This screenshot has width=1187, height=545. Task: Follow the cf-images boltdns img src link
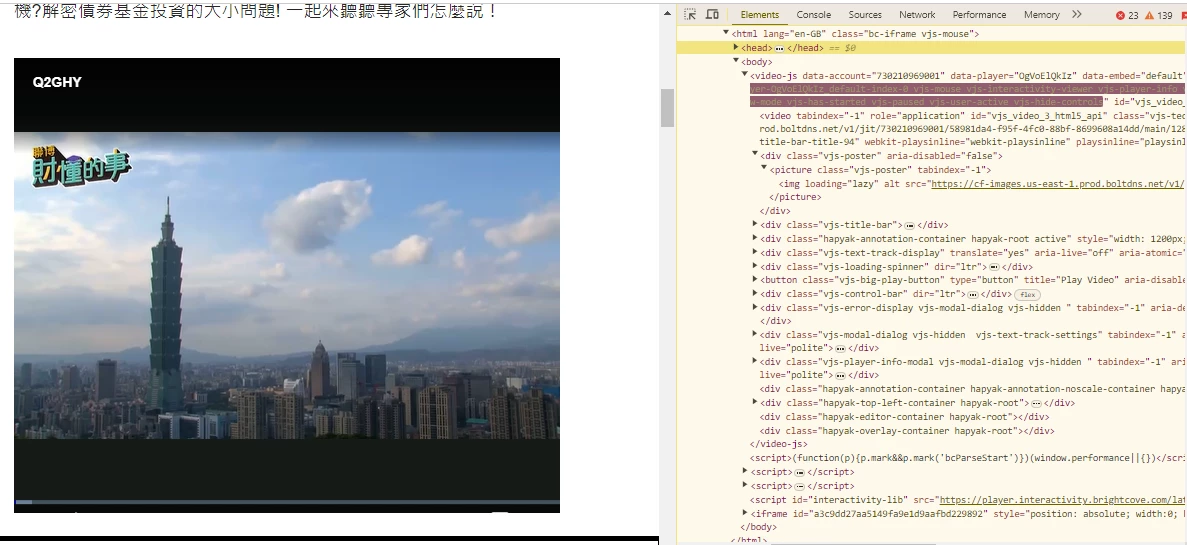coord(1058,184)
